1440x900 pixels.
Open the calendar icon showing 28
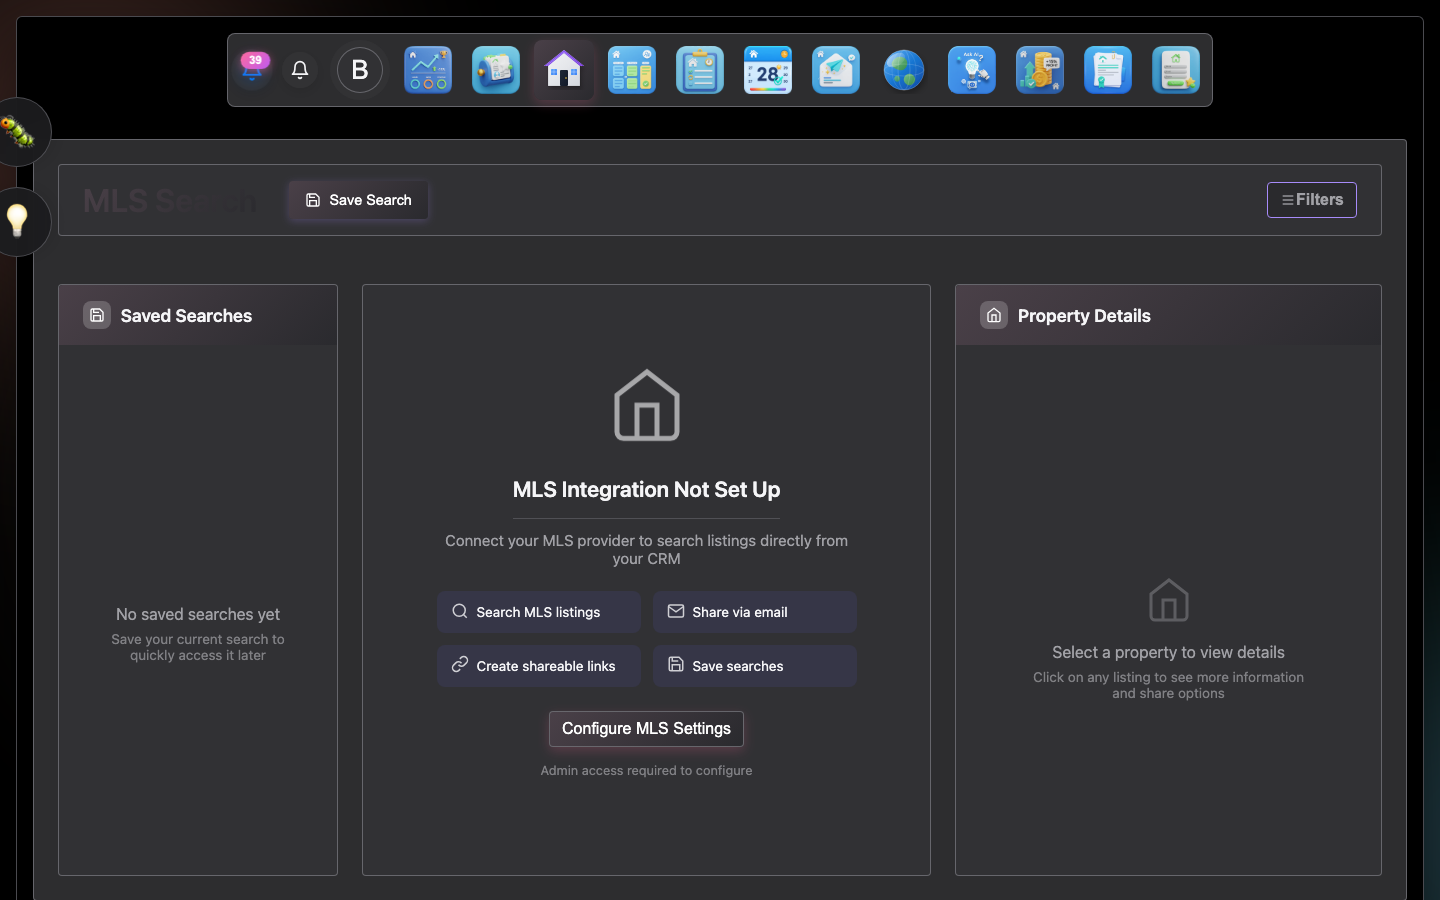[x=768, y=70]
